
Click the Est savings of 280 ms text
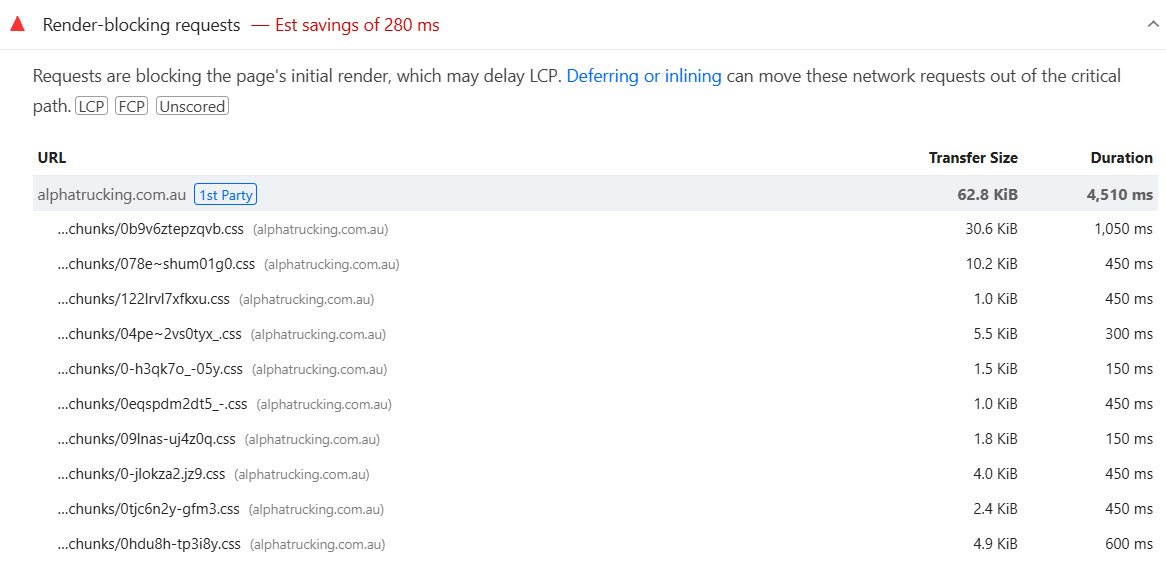coord(357,25)
